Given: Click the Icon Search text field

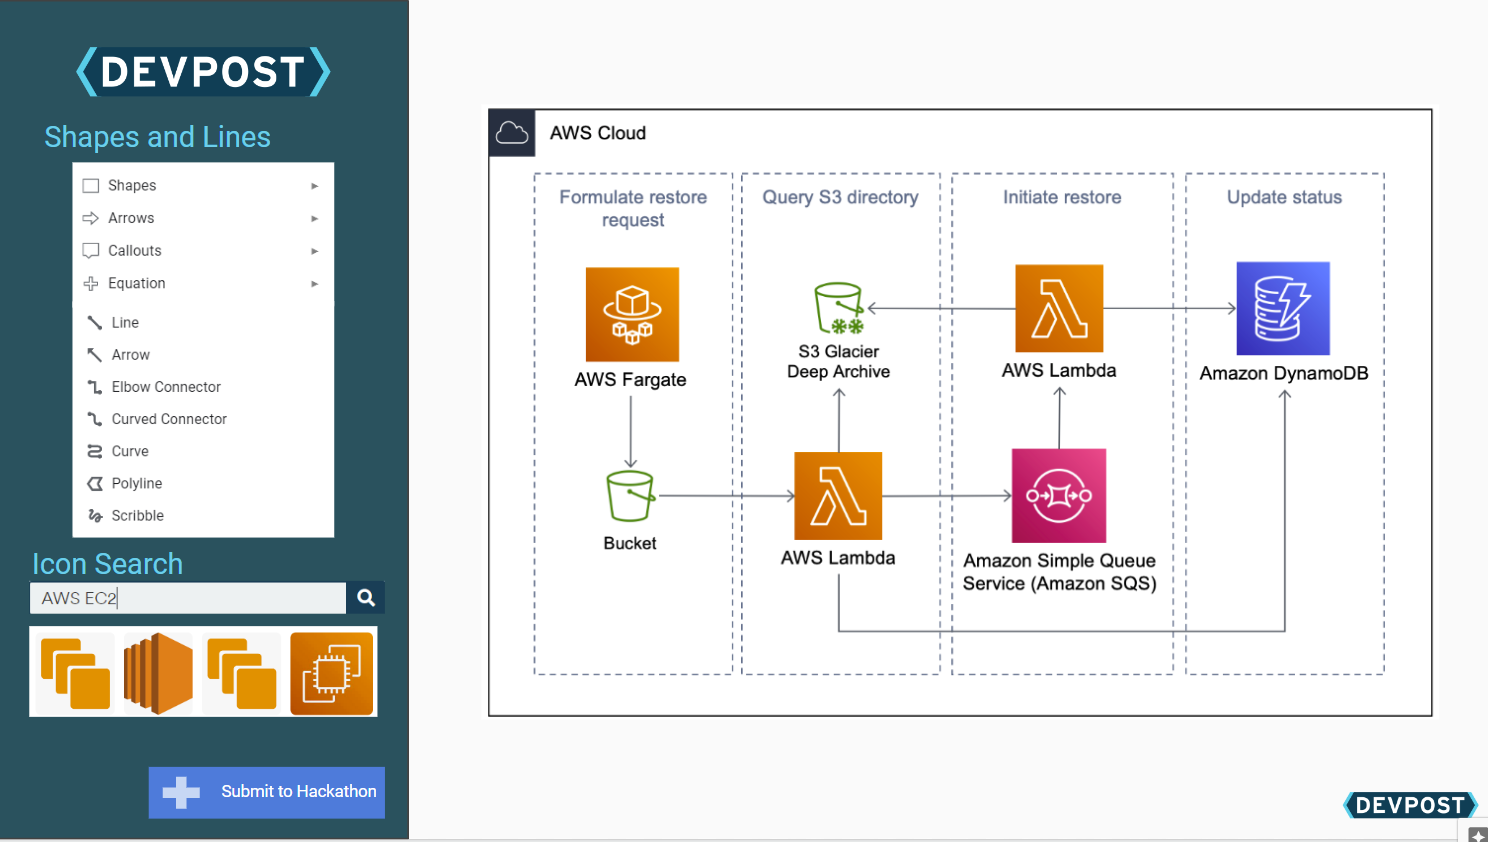Looking at the screenshot, I should tap(188, 598).
